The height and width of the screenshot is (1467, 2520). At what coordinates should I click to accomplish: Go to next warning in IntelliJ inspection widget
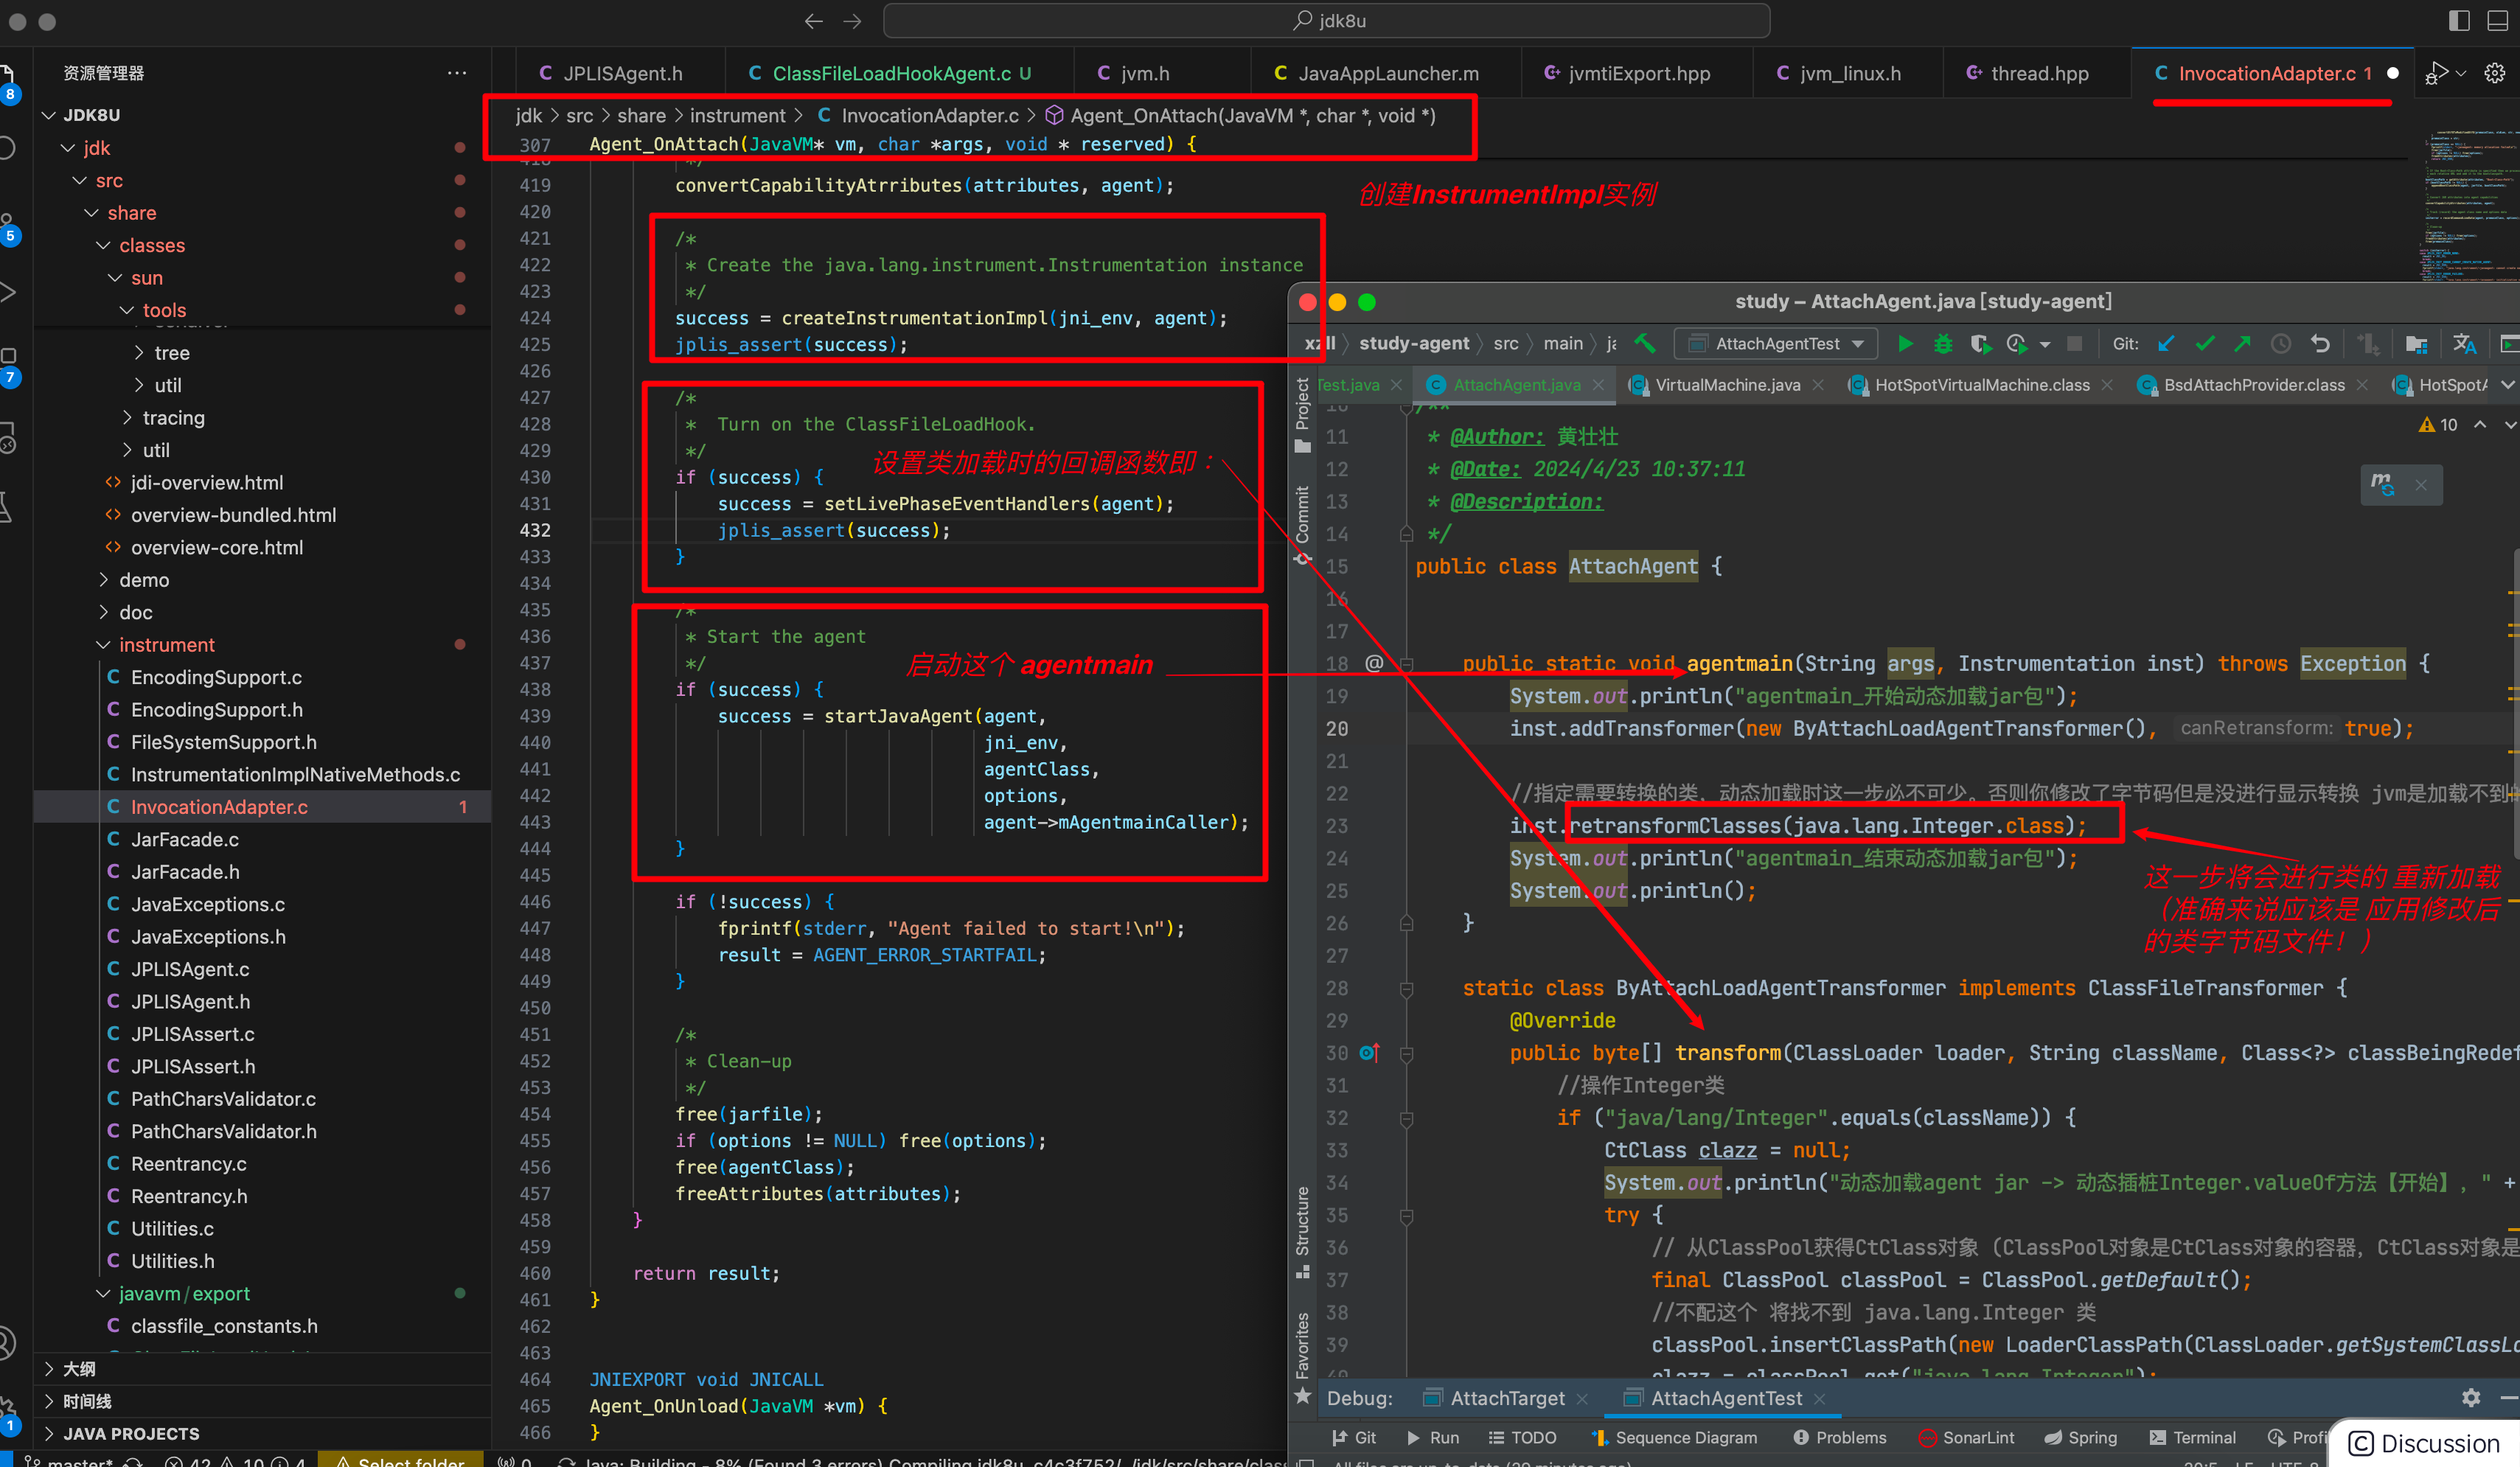coord(2510,425)
